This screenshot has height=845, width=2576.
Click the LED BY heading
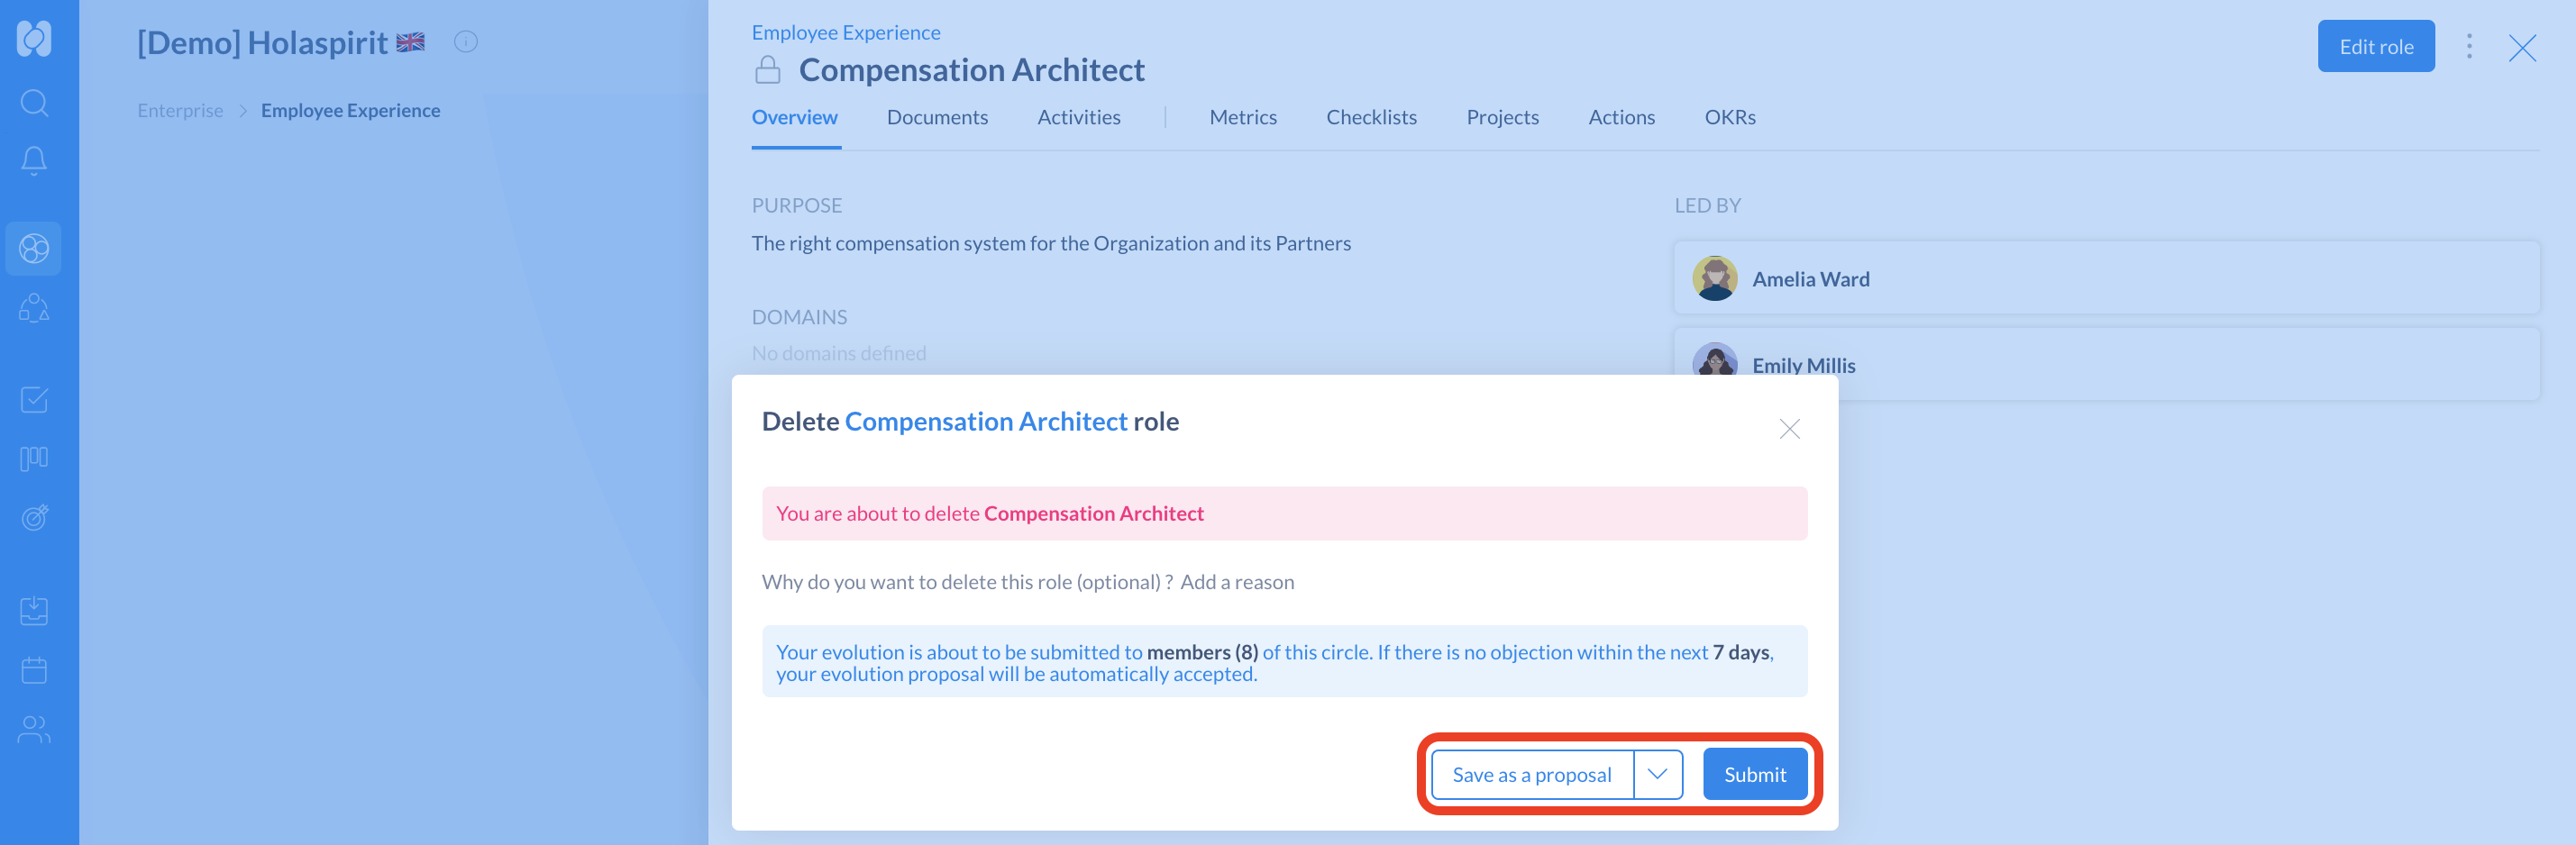tap(1707, 205)
